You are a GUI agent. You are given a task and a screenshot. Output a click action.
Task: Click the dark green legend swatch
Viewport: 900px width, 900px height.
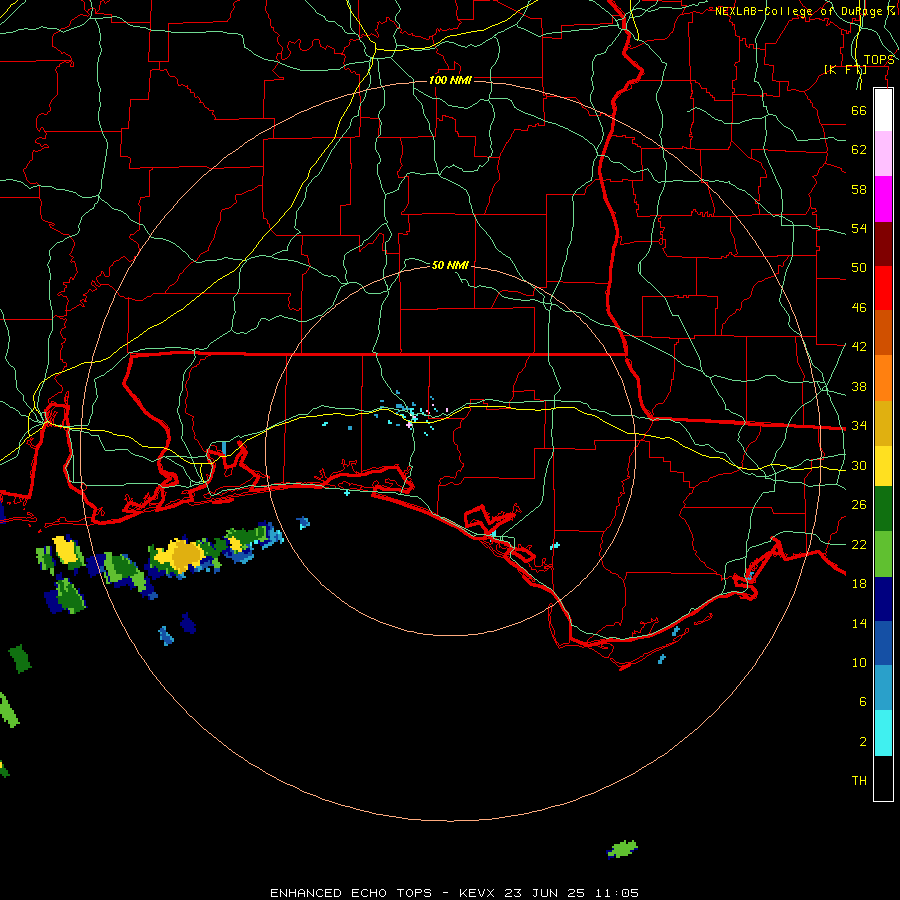883,509
